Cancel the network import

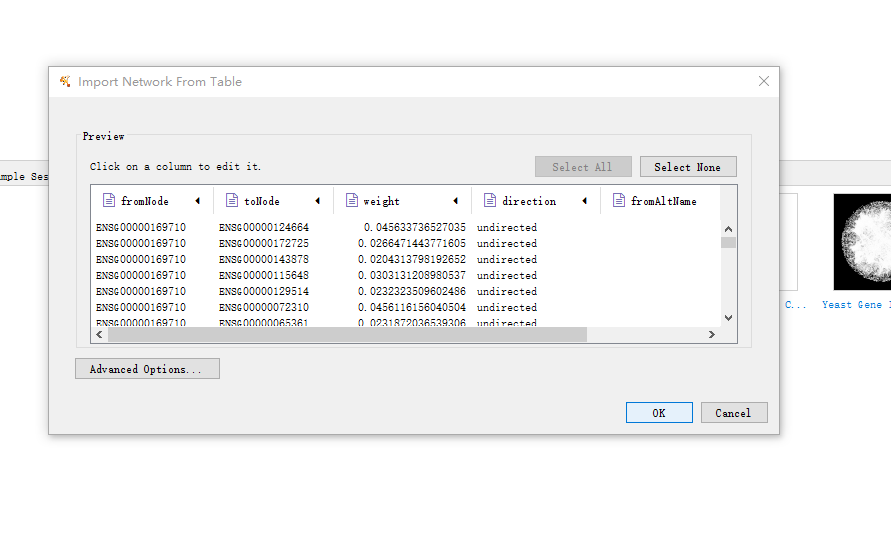pos(733,413)
